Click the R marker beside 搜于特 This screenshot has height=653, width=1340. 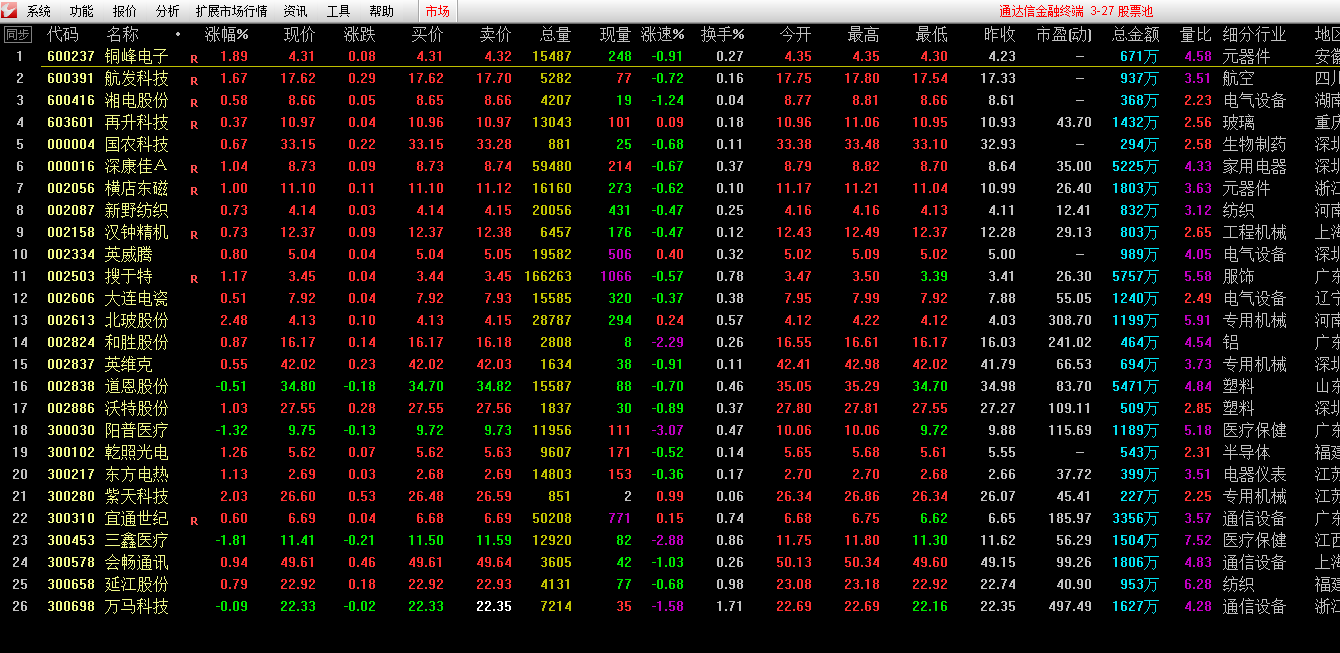(x=194, y=278)
